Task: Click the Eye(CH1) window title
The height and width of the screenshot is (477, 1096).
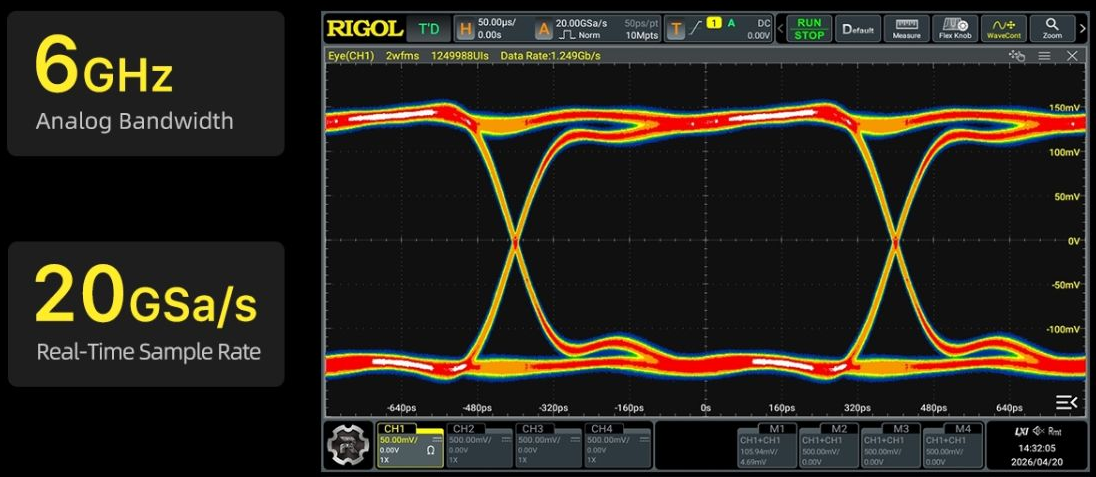Action: point(352,55)
